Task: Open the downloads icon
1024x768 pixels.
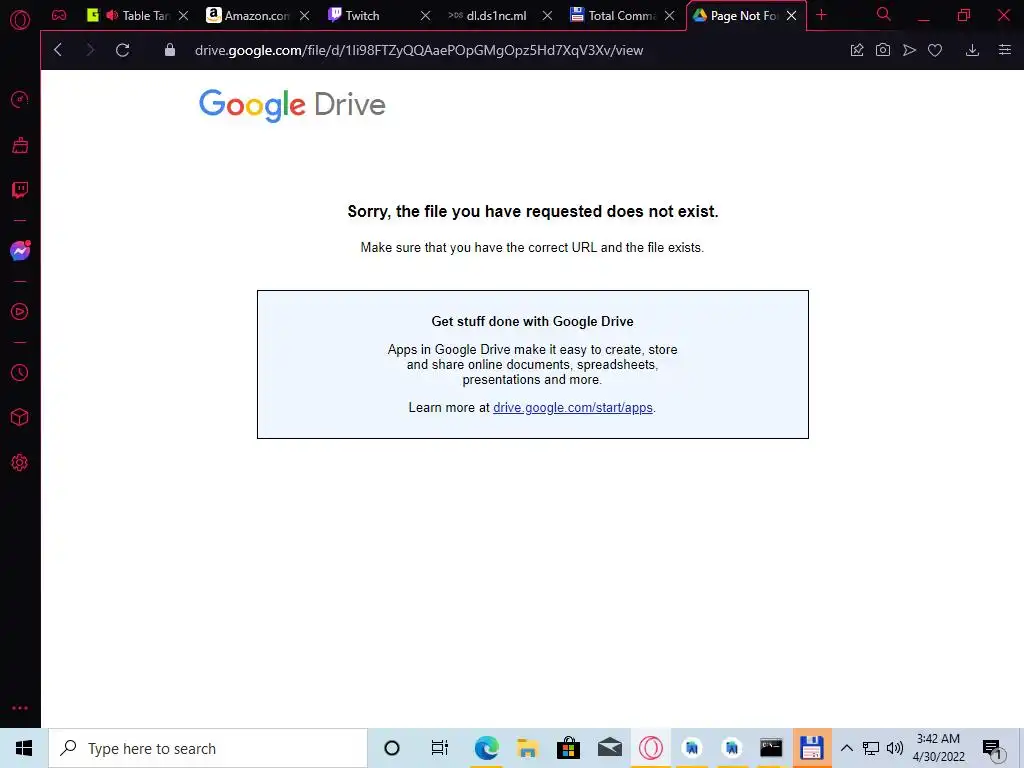Action: [x=972, y=50]
